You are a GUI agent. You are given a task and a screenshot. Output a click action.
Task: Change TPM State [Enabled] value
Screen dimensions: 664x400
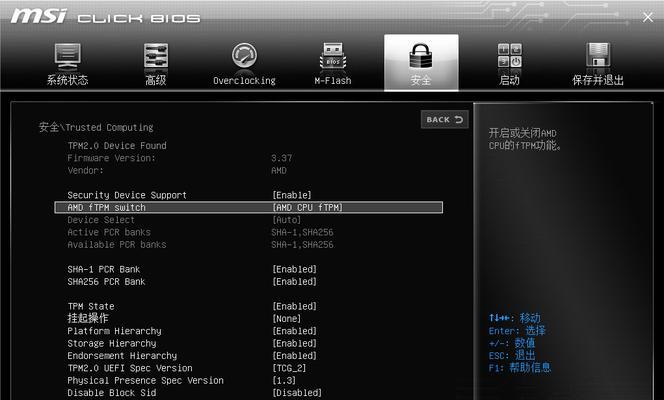click(x=295, y=306)
